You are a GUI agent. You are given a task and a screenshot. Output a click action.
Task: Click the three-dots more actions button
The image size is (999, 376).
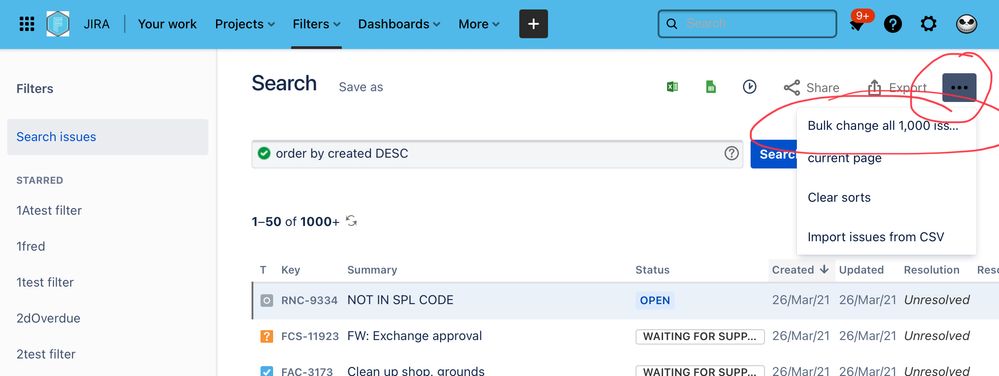(x=959, y=88)
